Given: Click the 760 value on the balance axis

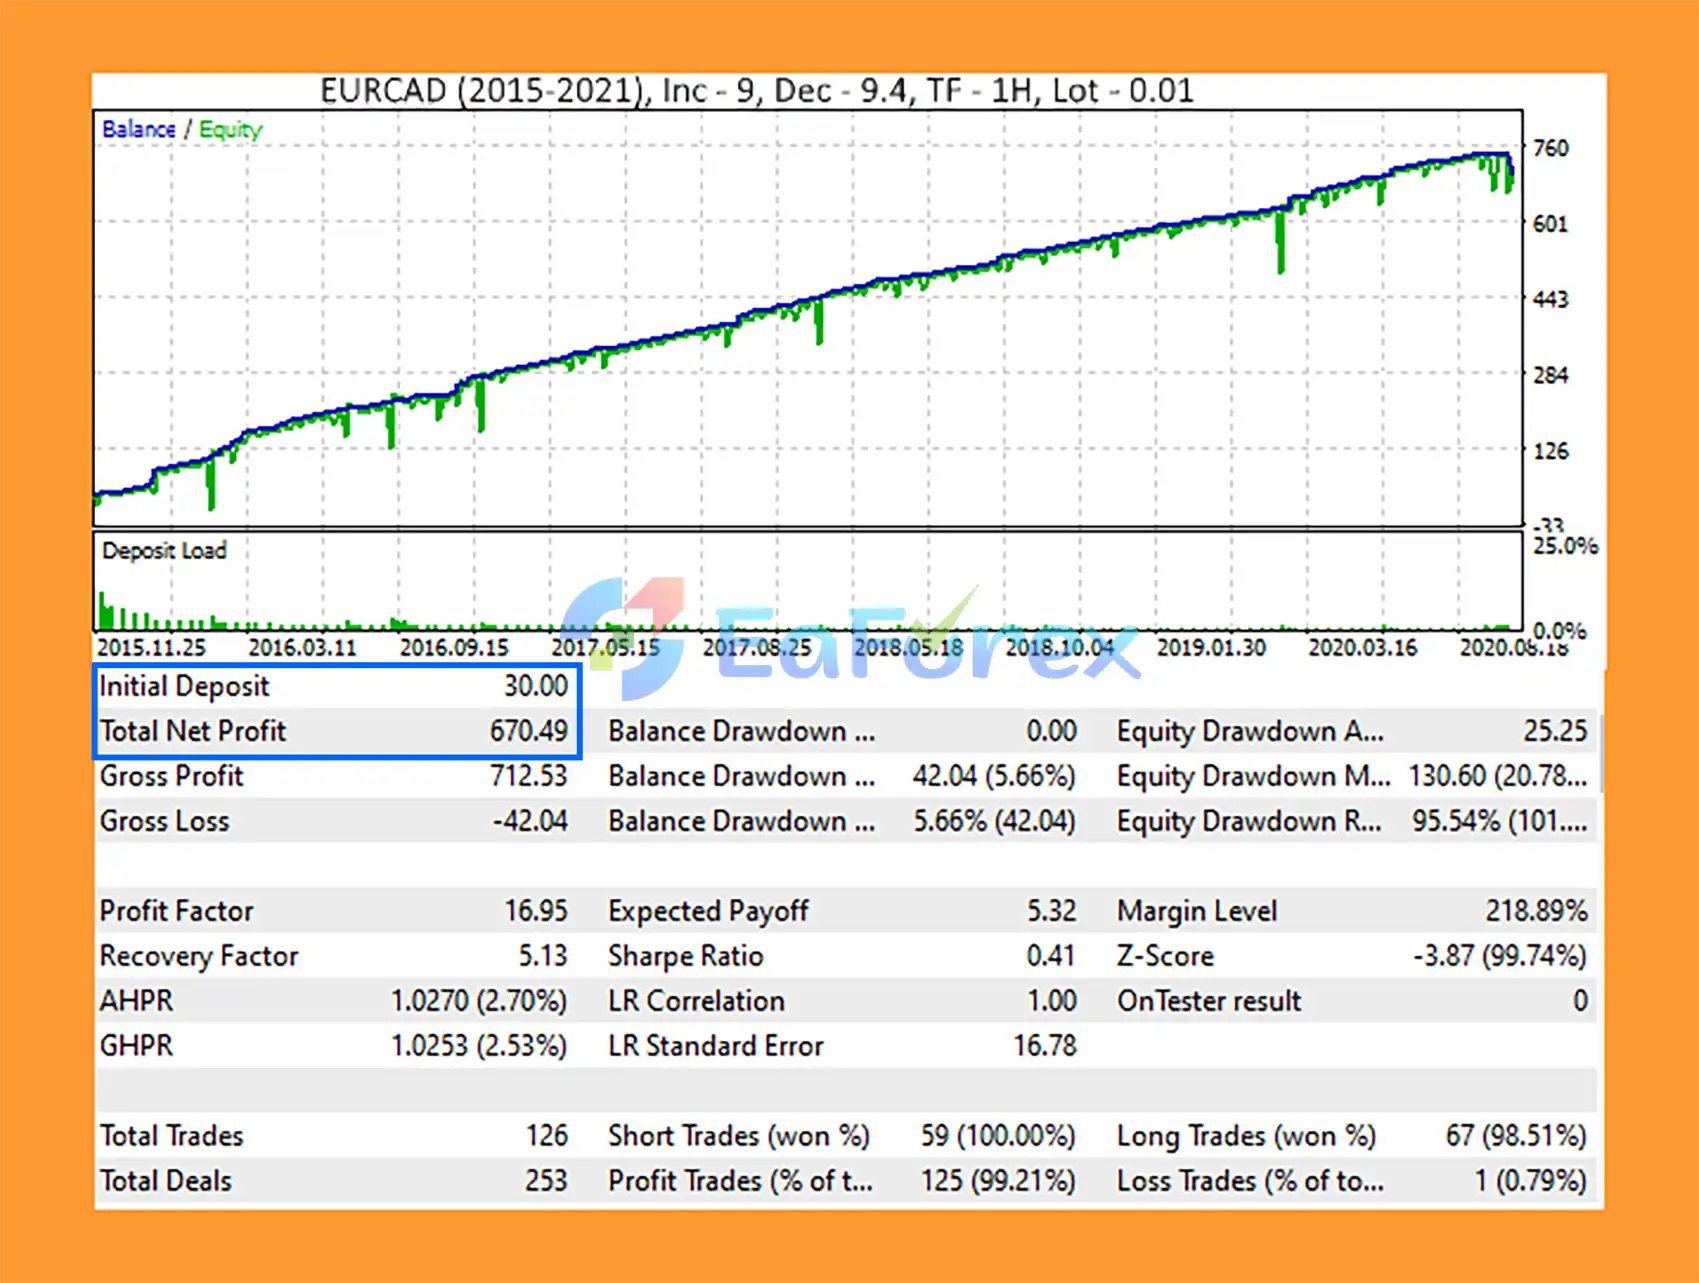Looking at the screenshot, I should click(x=1551, y=148).
